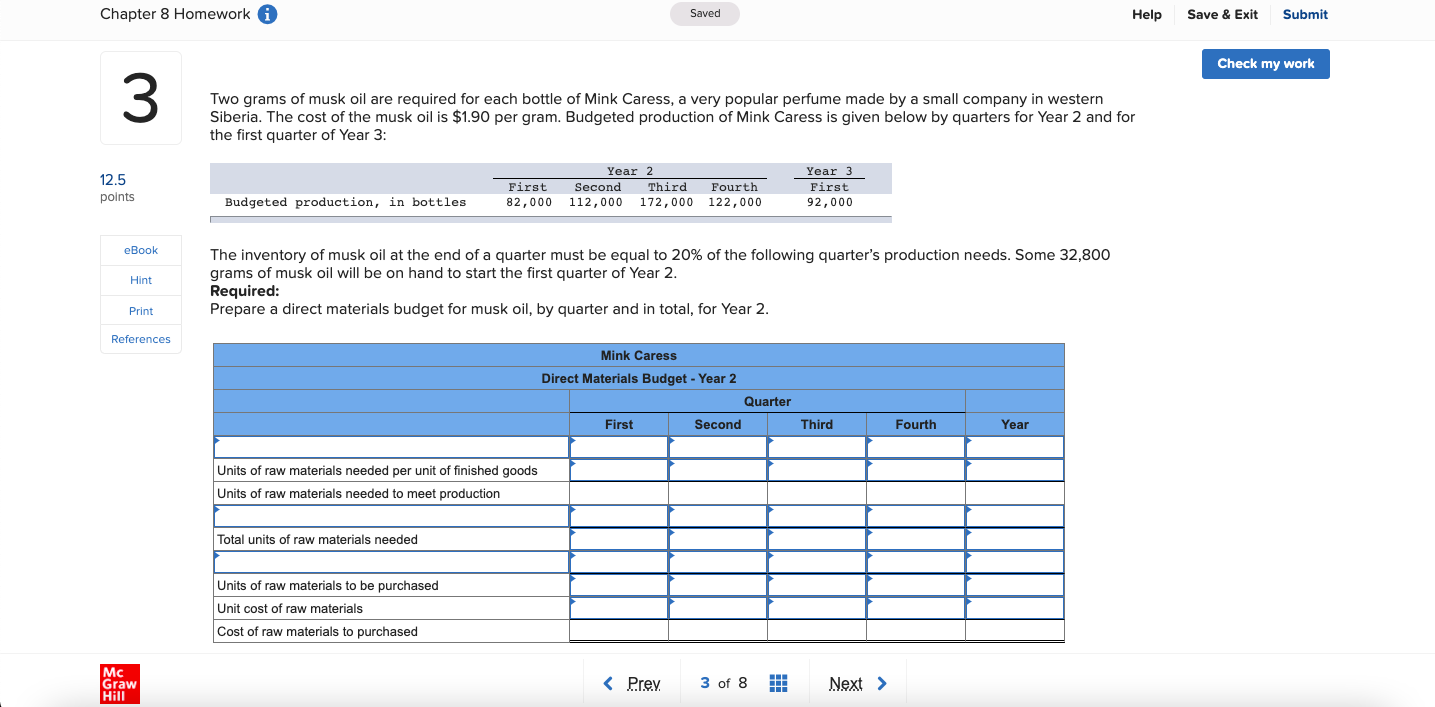Open the Fourth quarter dropdown above total units needed
The height and width of the screenshot is (707, 1435).
(x=915, y=516)
